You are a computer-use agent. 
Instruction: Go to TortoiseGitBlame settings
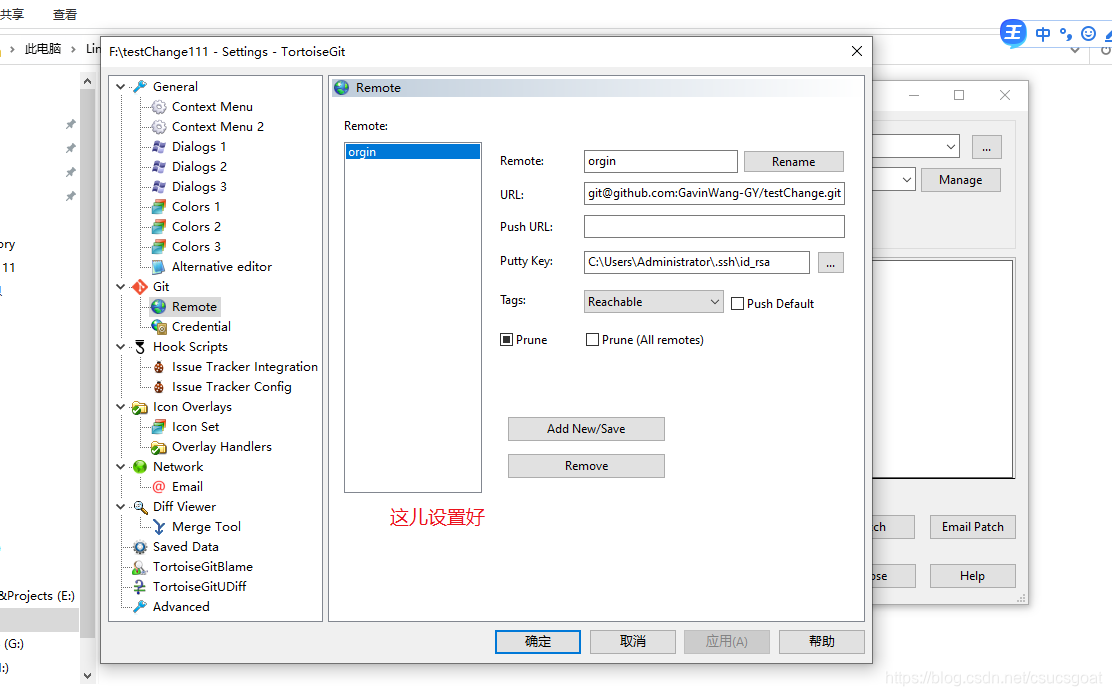[203, 567]
